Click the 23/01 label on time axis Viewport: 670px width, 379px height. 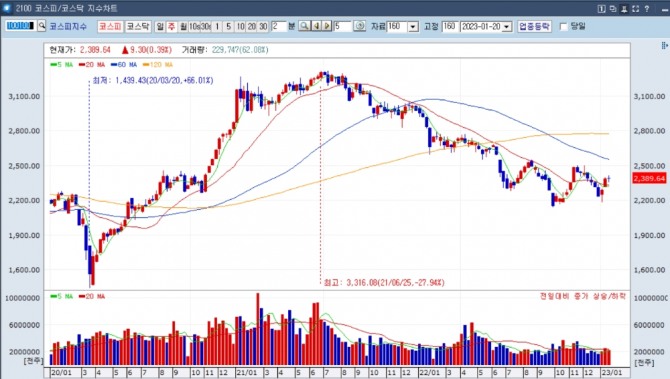click(612, 373)
